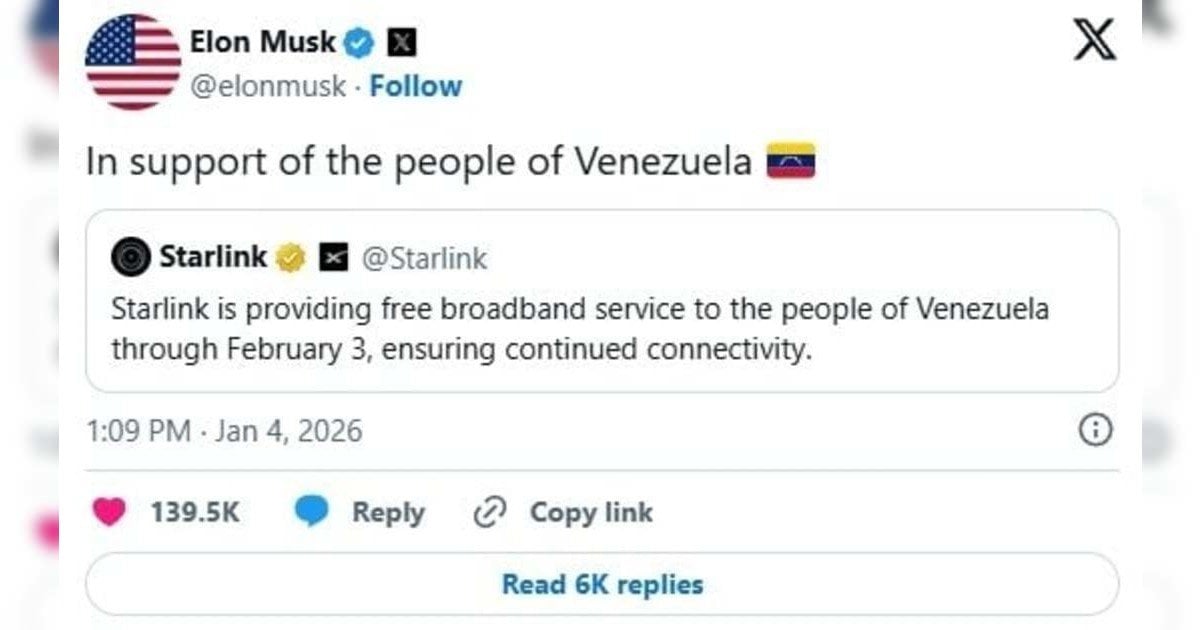Open the quoted Starlink post text

580,328
